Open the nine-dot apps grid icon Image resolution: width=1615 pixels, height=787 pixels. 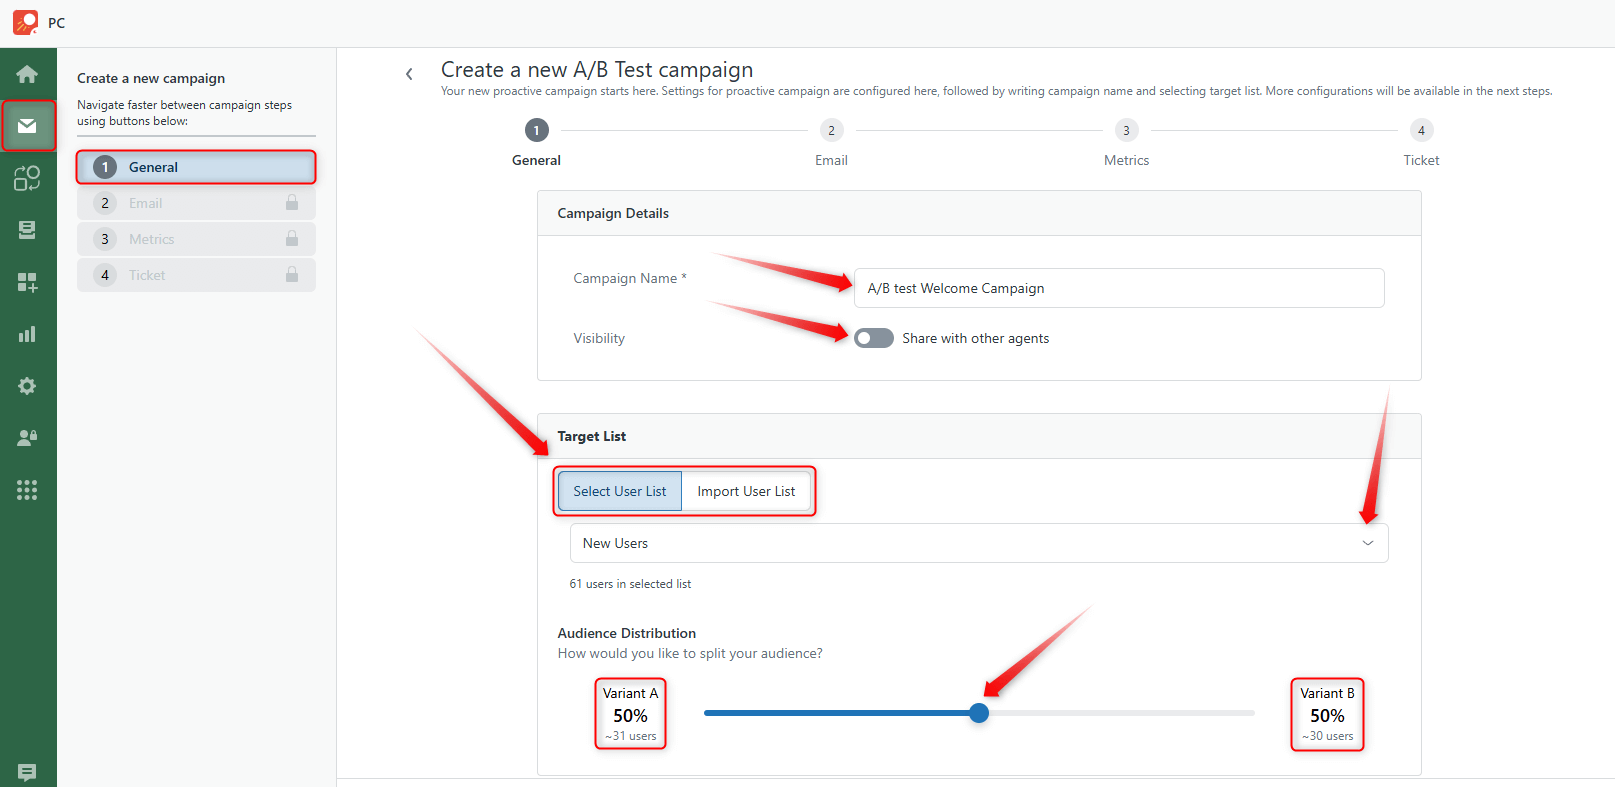[27, 490]
